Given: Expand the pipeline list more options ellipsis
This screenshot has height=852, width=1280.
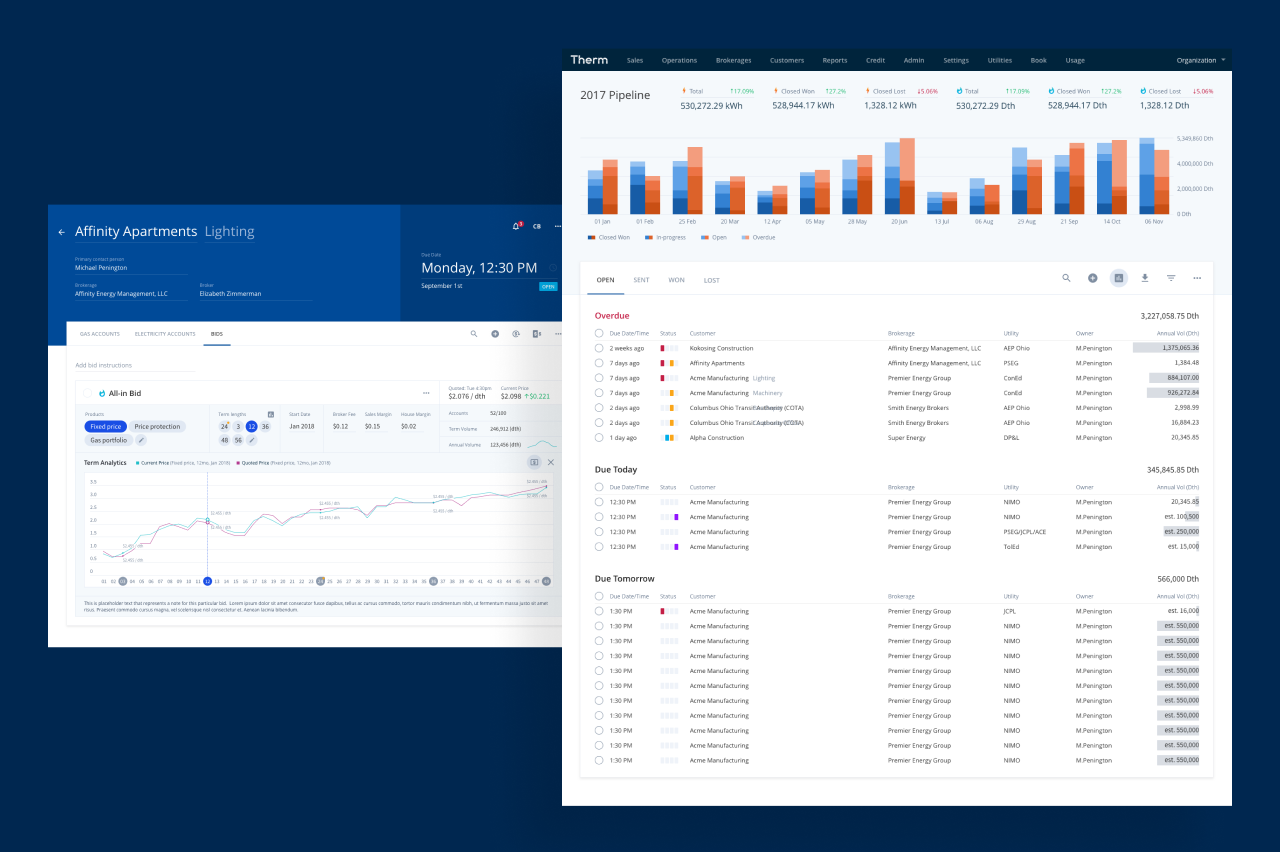Looking at the screenshot, I should coord(1197,278).
